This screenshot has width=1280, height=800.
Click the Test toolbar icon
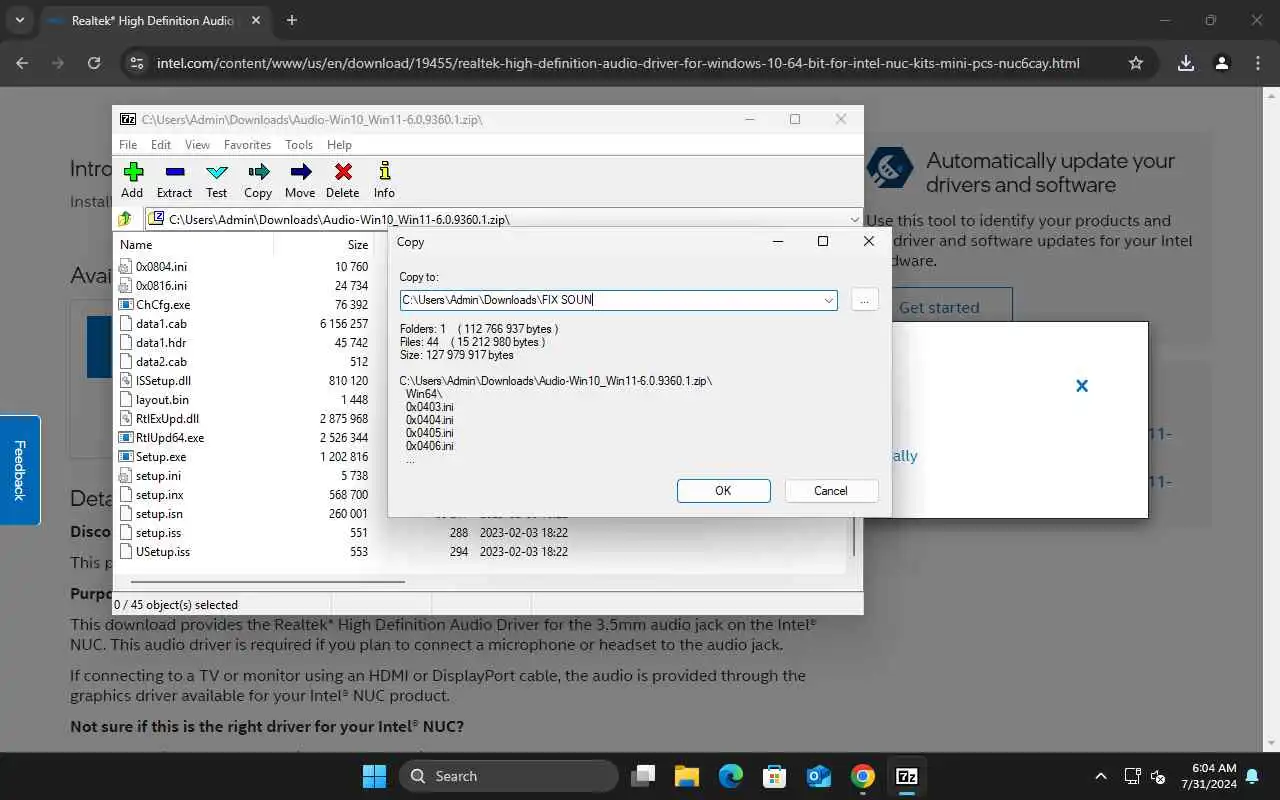click(x=216, y=172)
